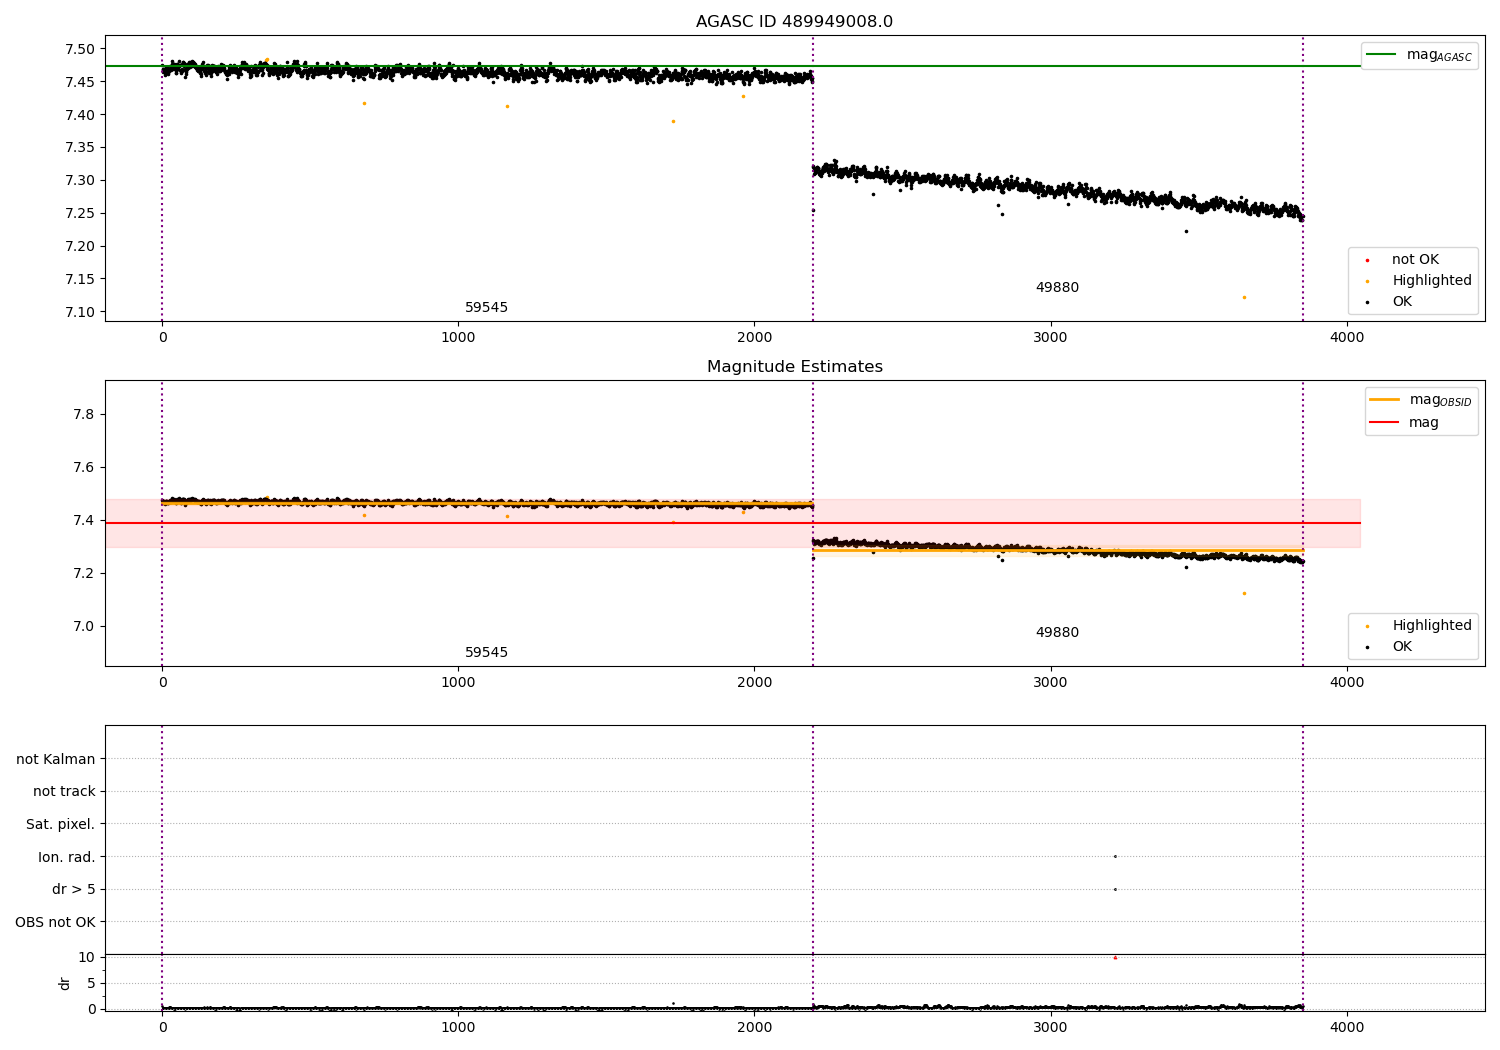The image size is (1500, 1050).
Task: Click obsid label 49880 in the middle plot
Action: pos(1057,633)
